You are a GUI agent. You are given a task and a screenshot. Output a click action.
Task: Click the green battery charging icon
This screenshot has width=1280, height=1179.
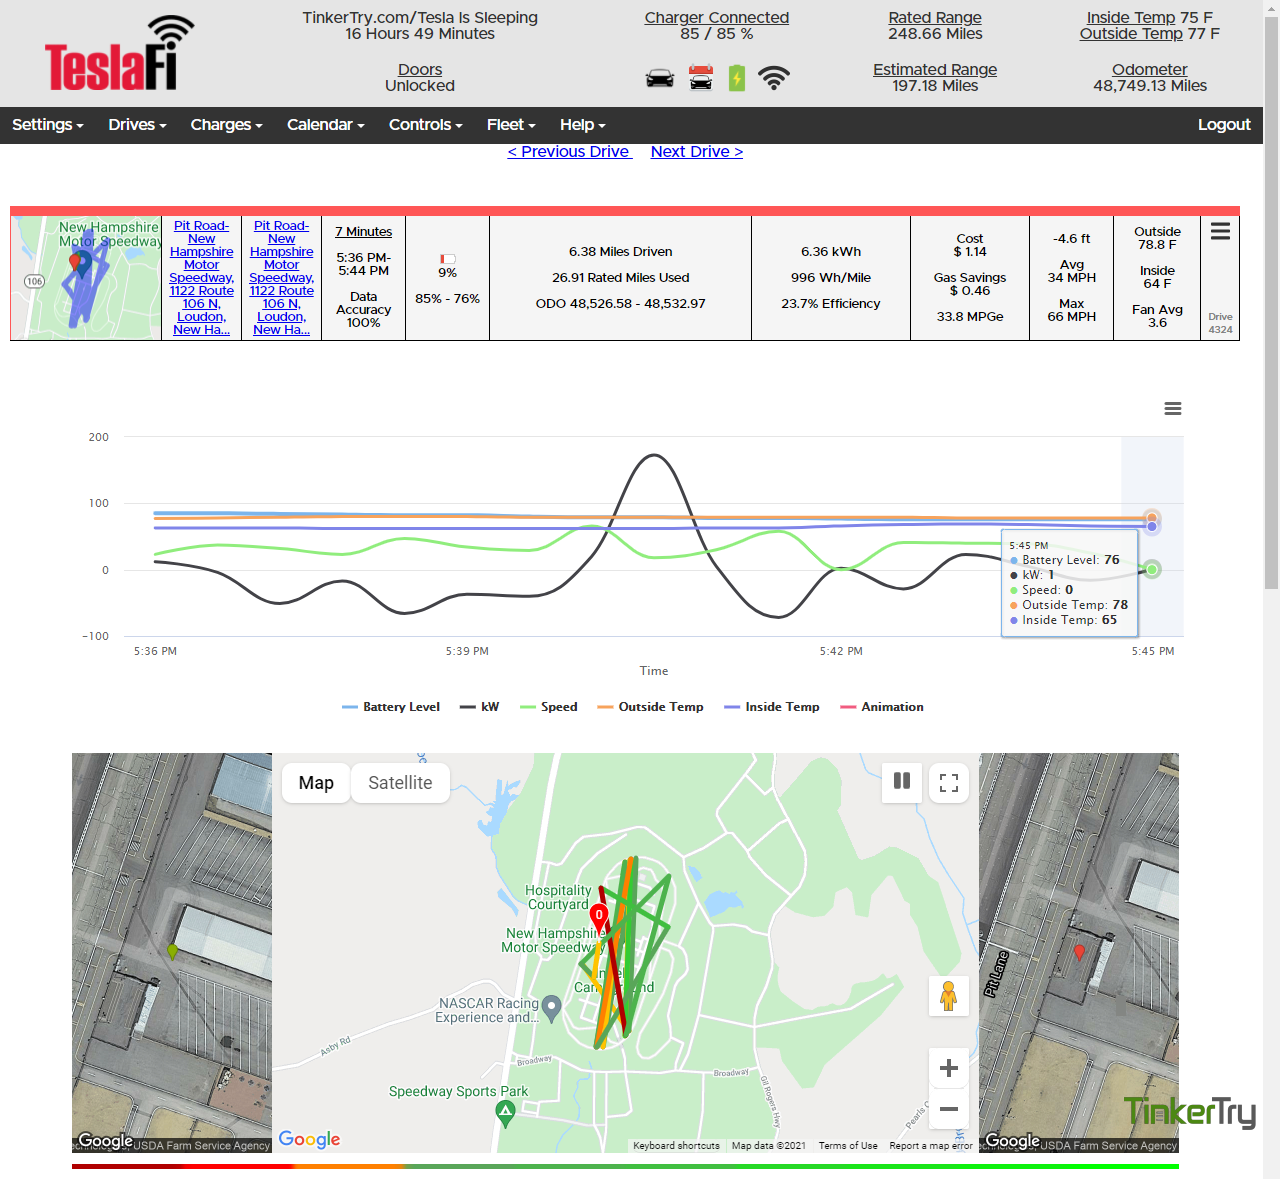point(737,78)
